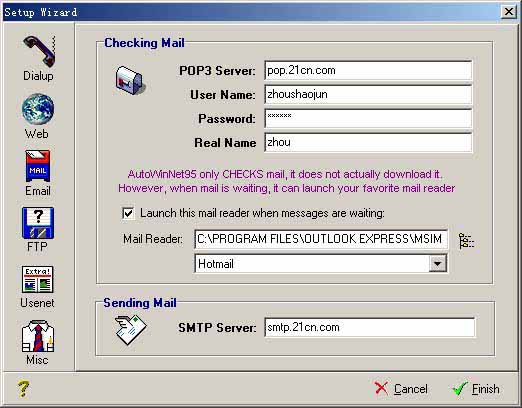Open the Usenet newspaper icon
The height and width of the screenshot is (408, 522).
point(38,279)
